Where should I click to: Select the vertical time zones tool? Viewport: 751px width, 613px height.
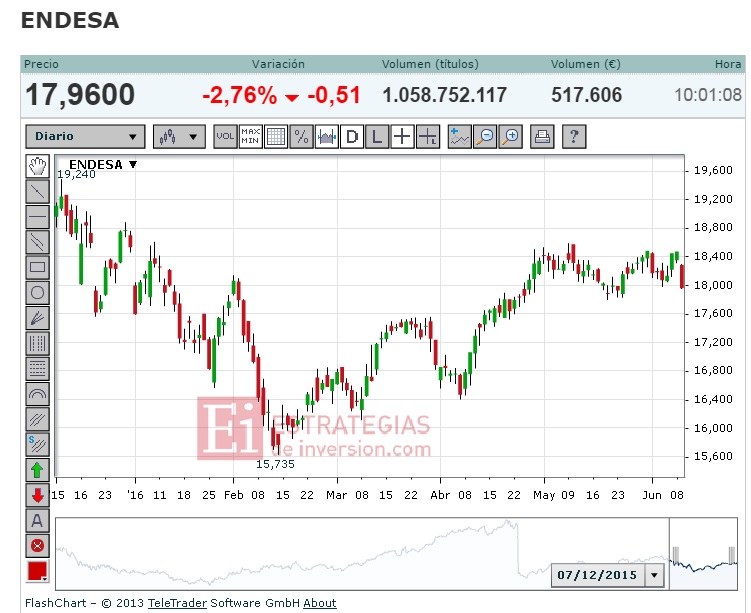click(x=37, y=343)
